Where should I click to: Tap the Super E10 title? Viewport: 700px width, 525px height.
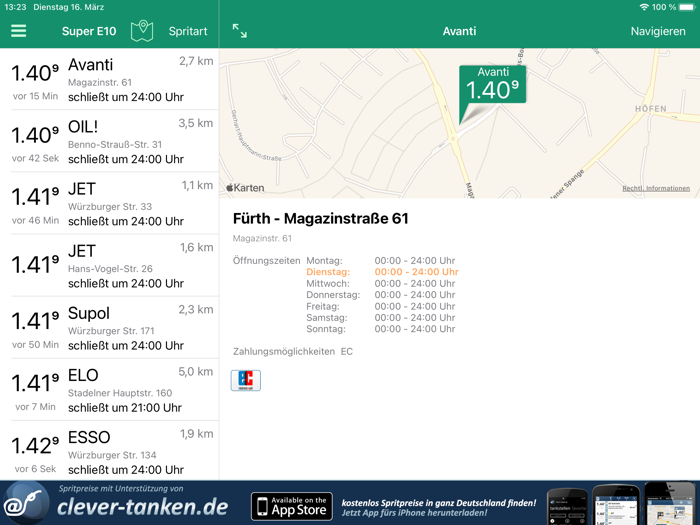(89, 31)
